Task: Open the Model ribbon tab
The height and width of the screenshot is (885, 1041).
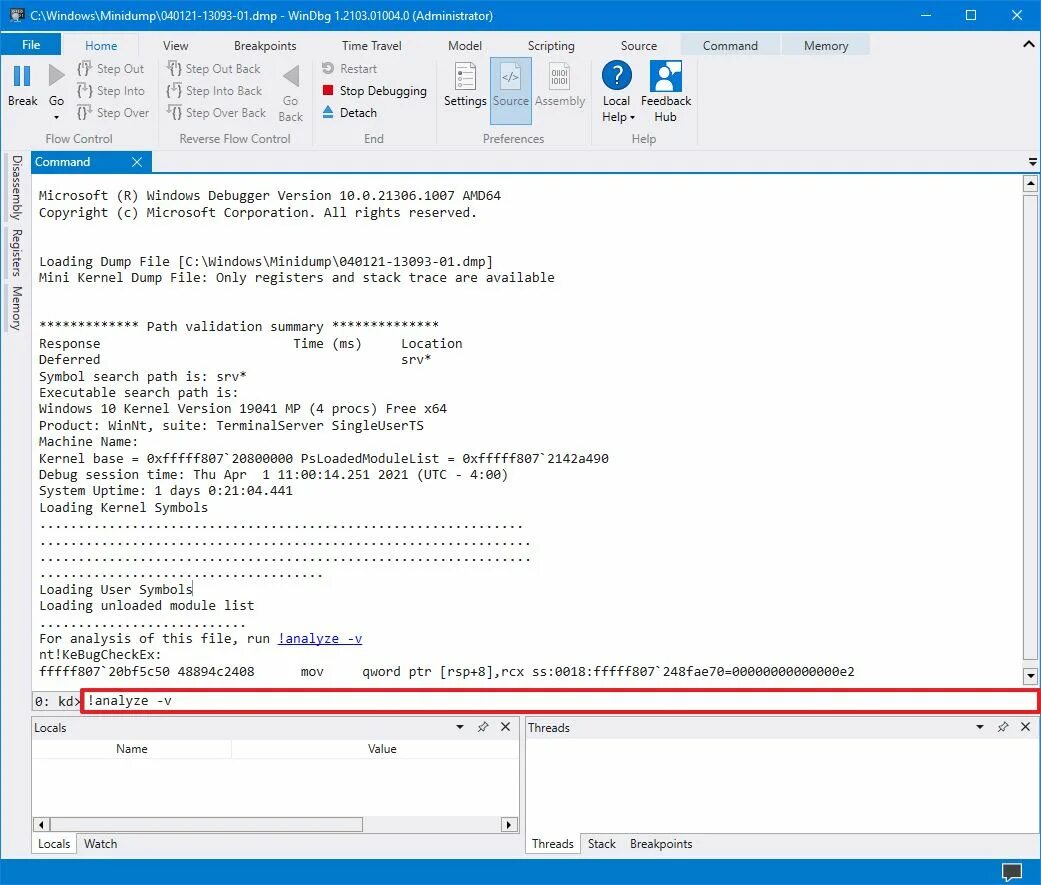Action: 465,45
